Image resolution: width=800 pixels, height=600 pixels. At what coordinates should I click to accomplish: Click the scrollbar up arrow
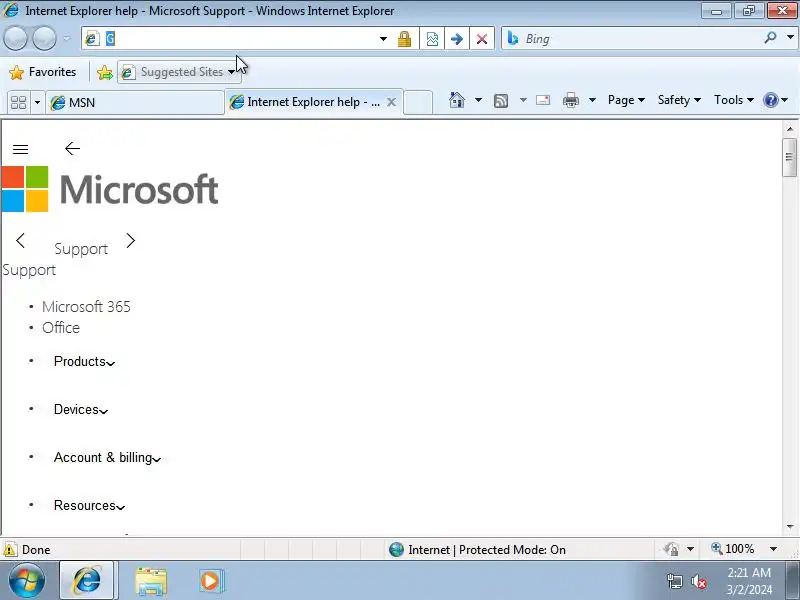(790, 129)
